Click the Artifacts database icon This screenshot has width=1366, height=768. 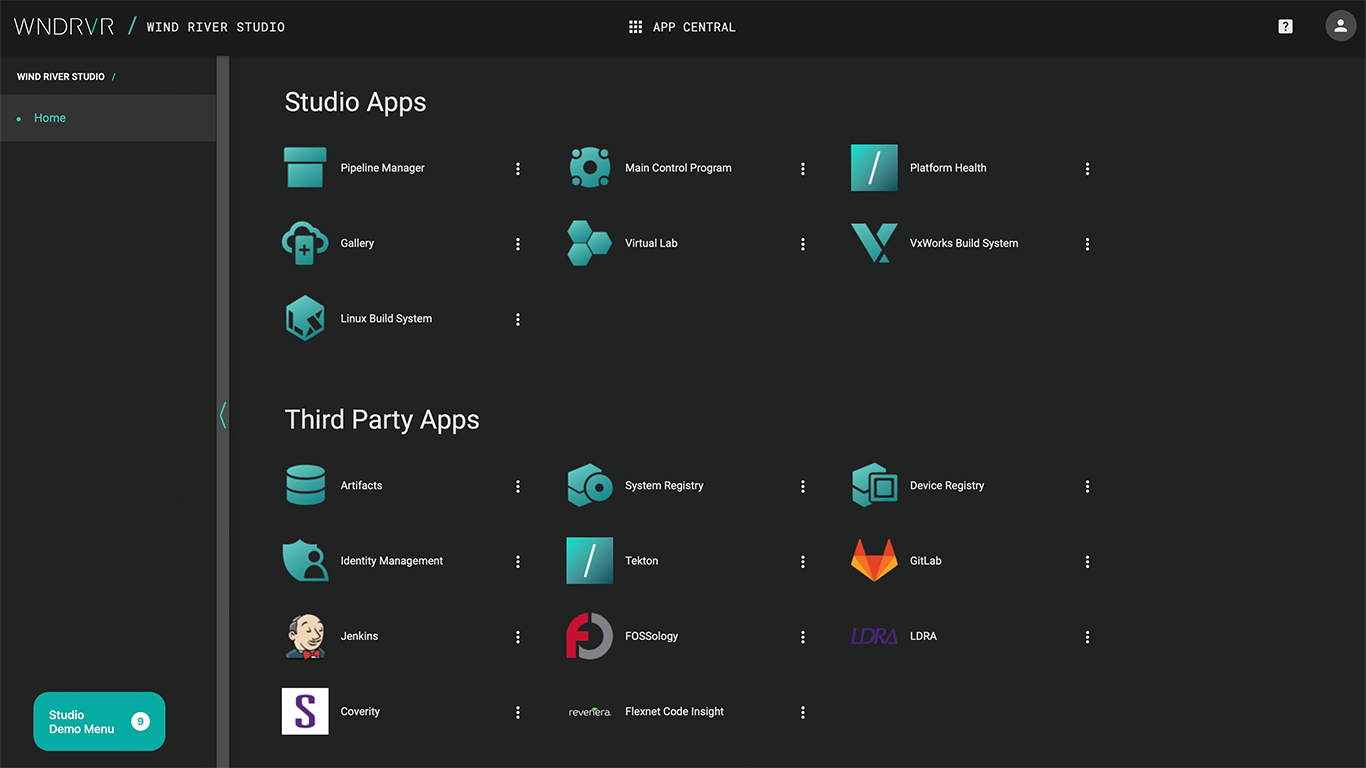click(305, 485)
